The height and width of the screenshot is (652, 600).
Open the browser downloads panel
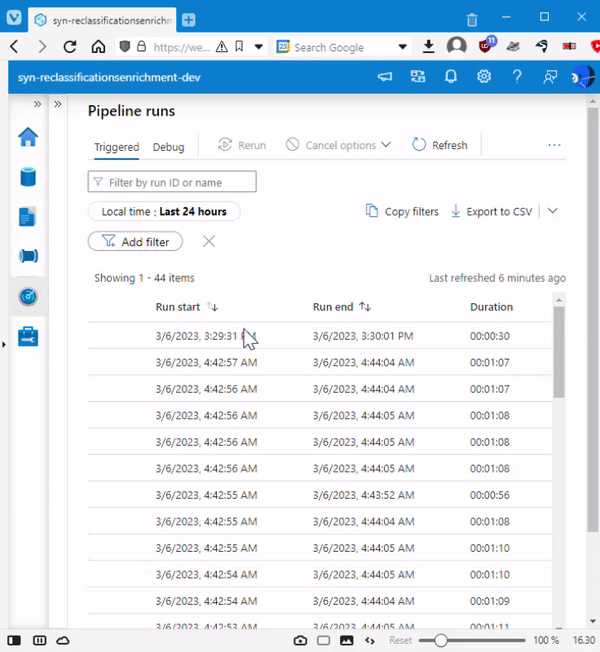point(428,47)
